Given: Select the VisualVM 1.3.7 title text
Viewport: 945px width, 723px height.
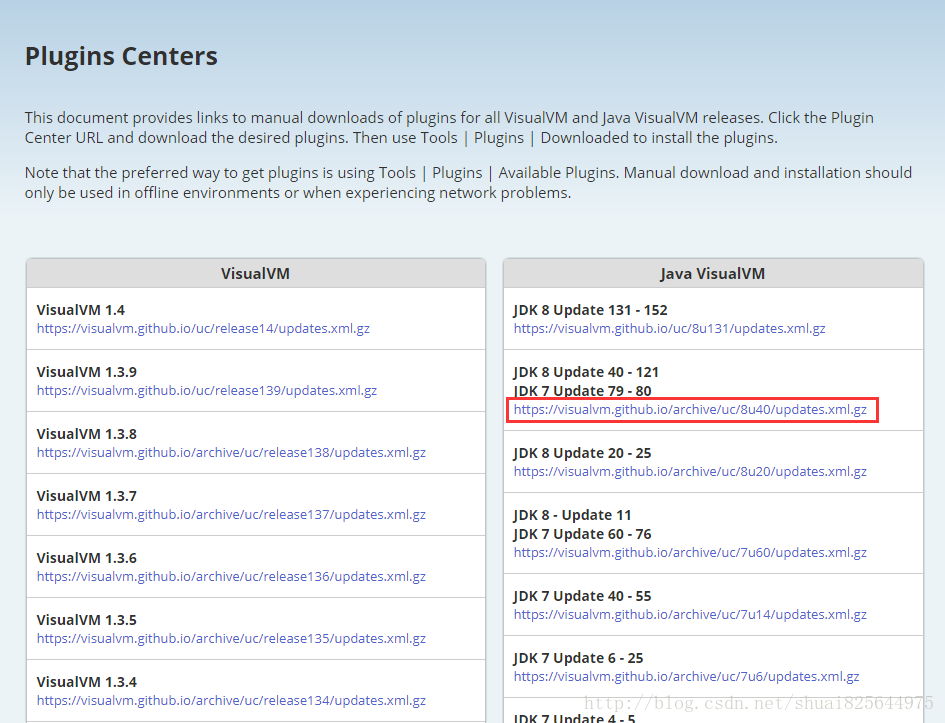Looking at the screenshot, I should [87, 496].
